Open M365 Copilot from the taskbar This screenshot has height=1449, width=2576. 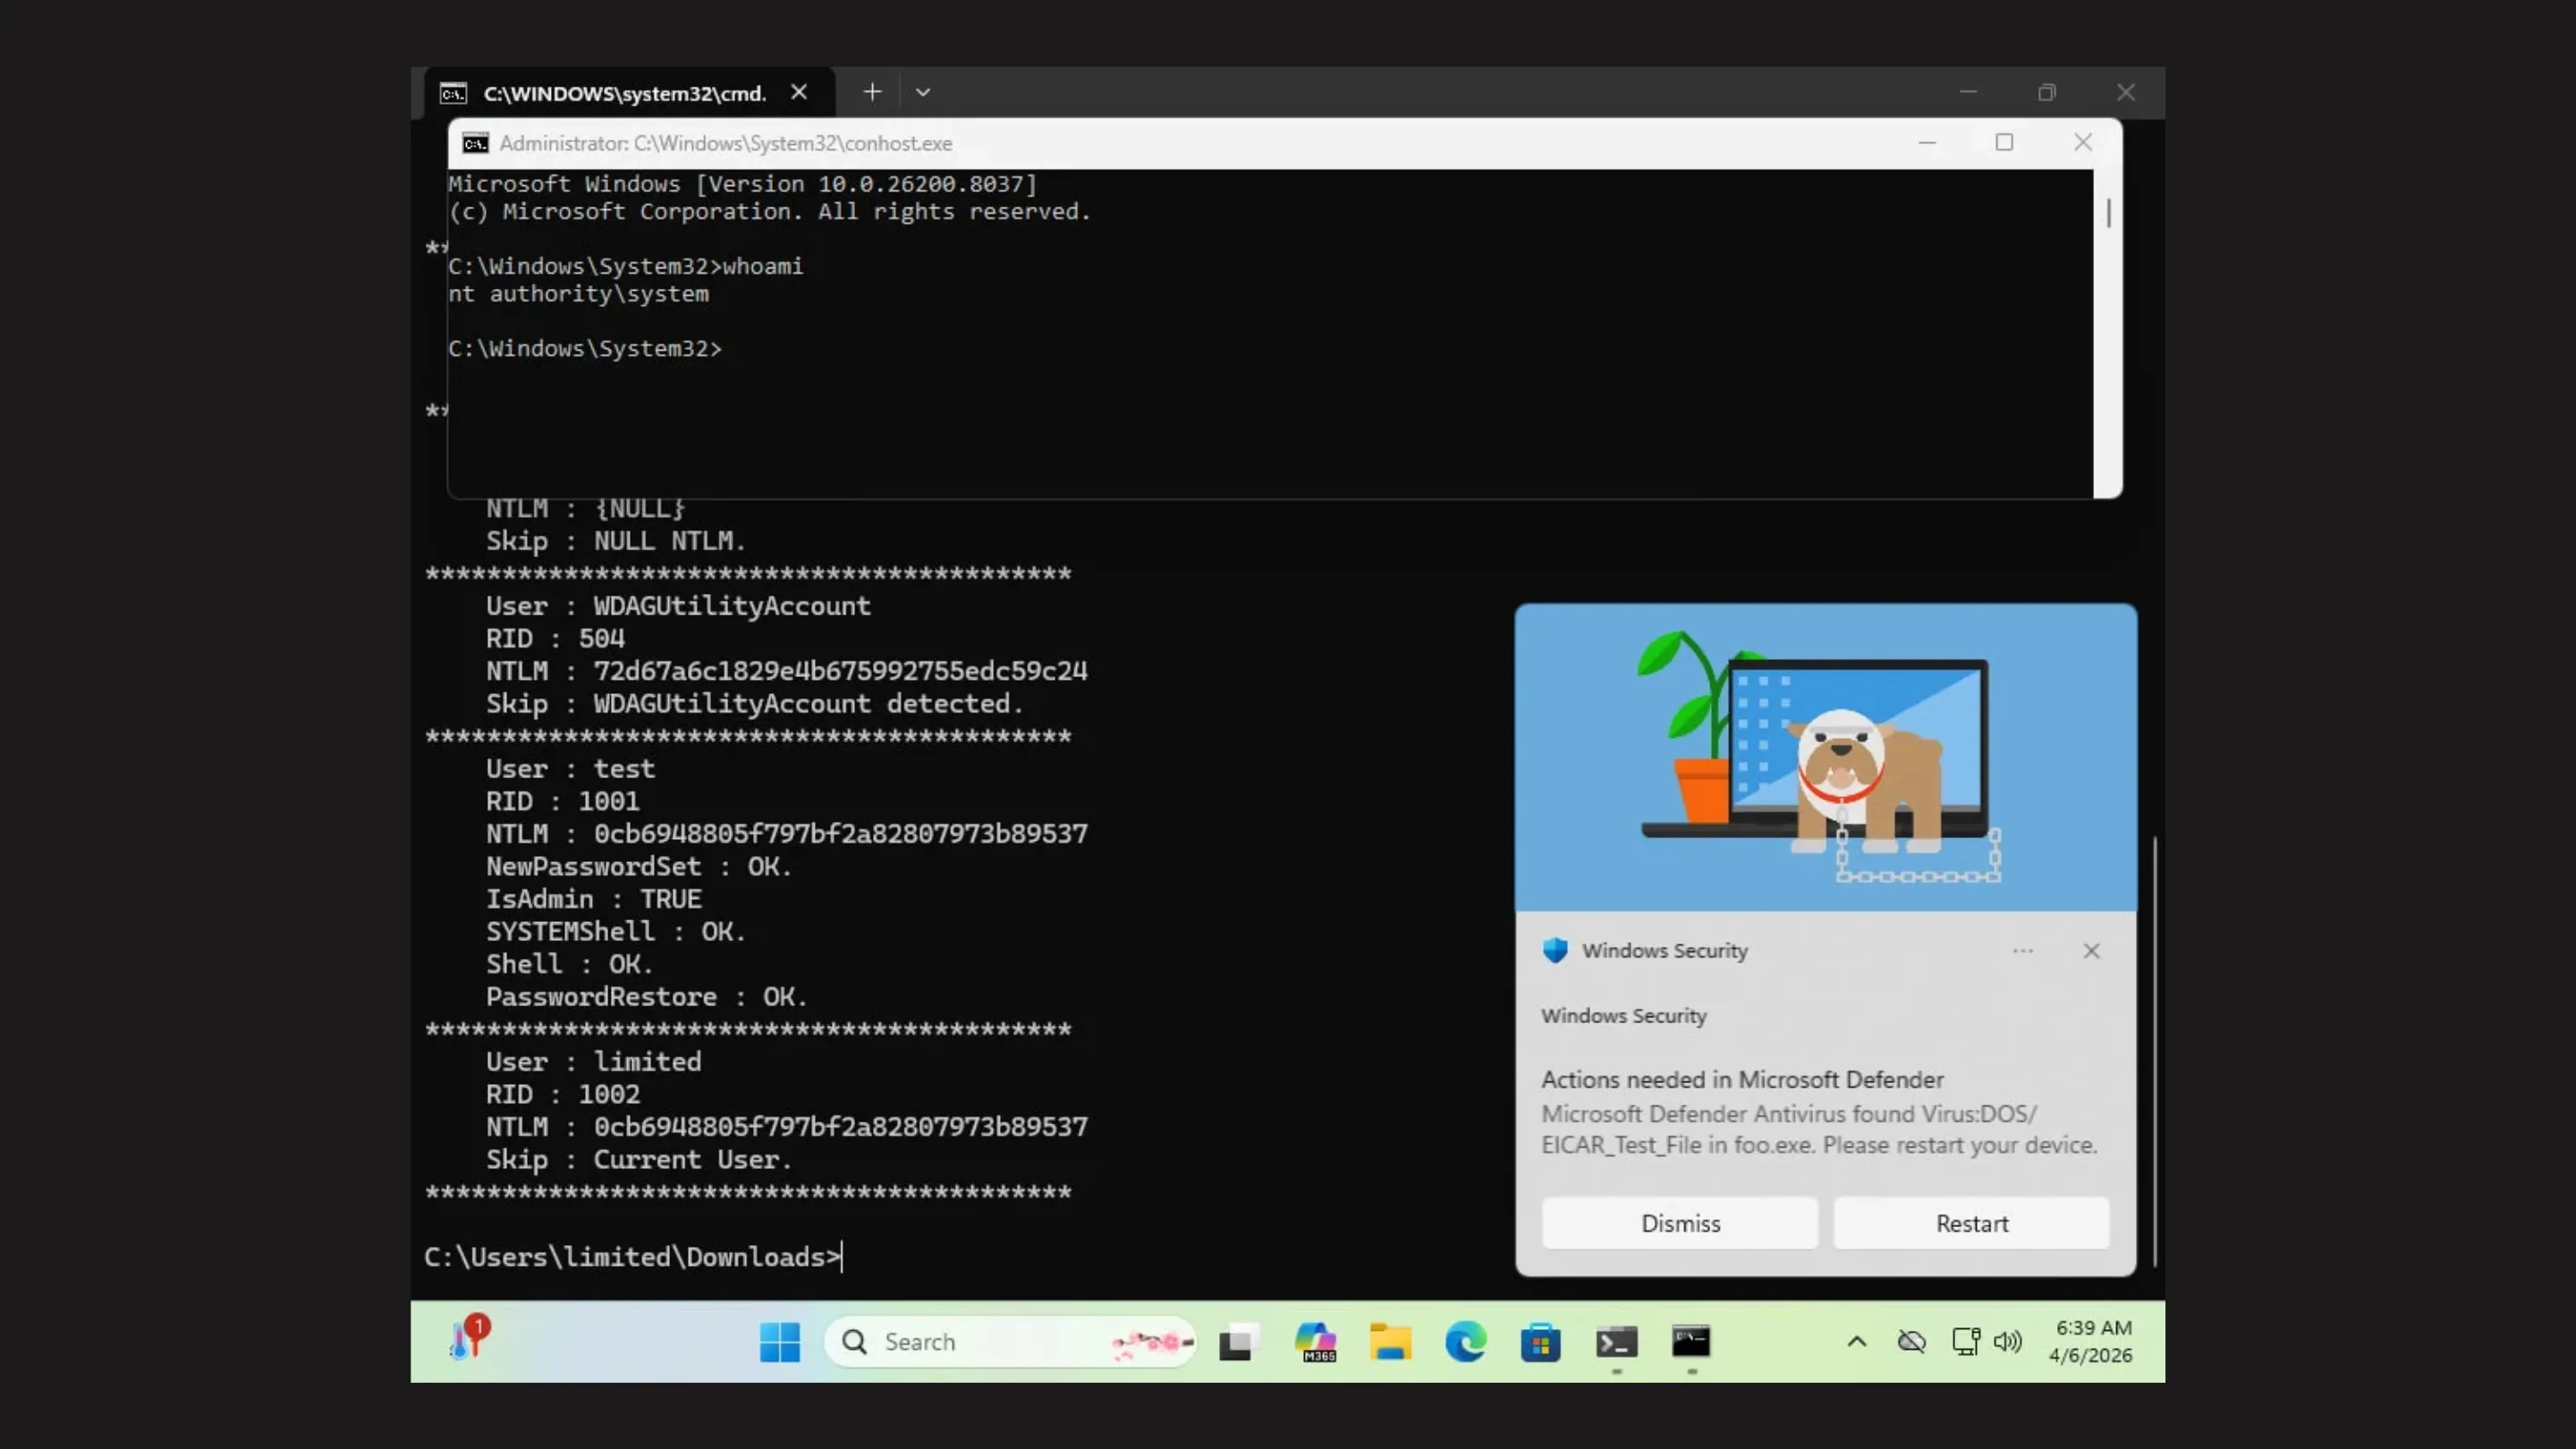1316,1341
